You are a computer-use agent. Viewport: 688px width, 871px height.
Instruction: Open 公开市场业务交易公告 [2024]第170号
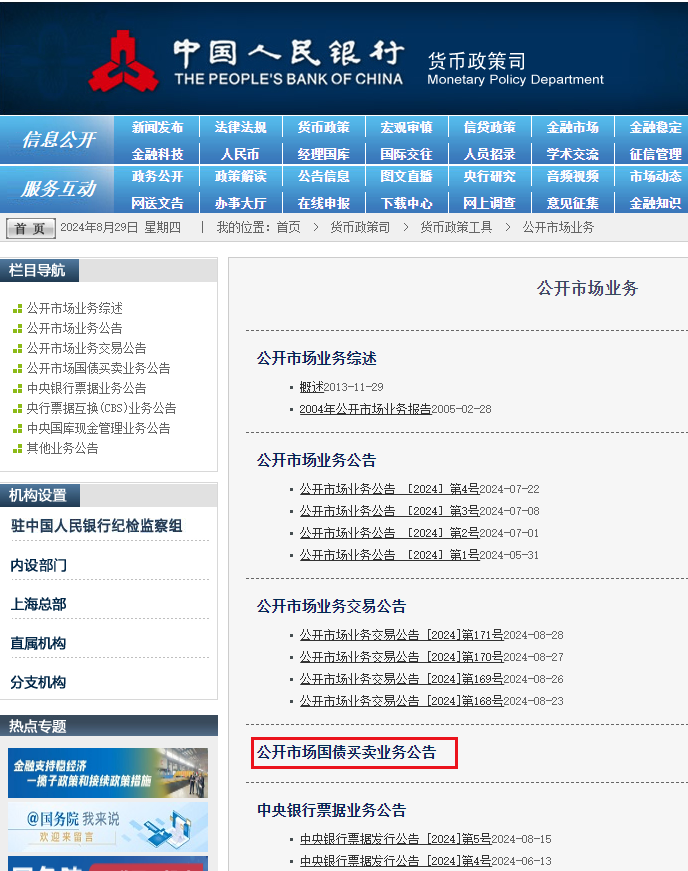[401, 657]
